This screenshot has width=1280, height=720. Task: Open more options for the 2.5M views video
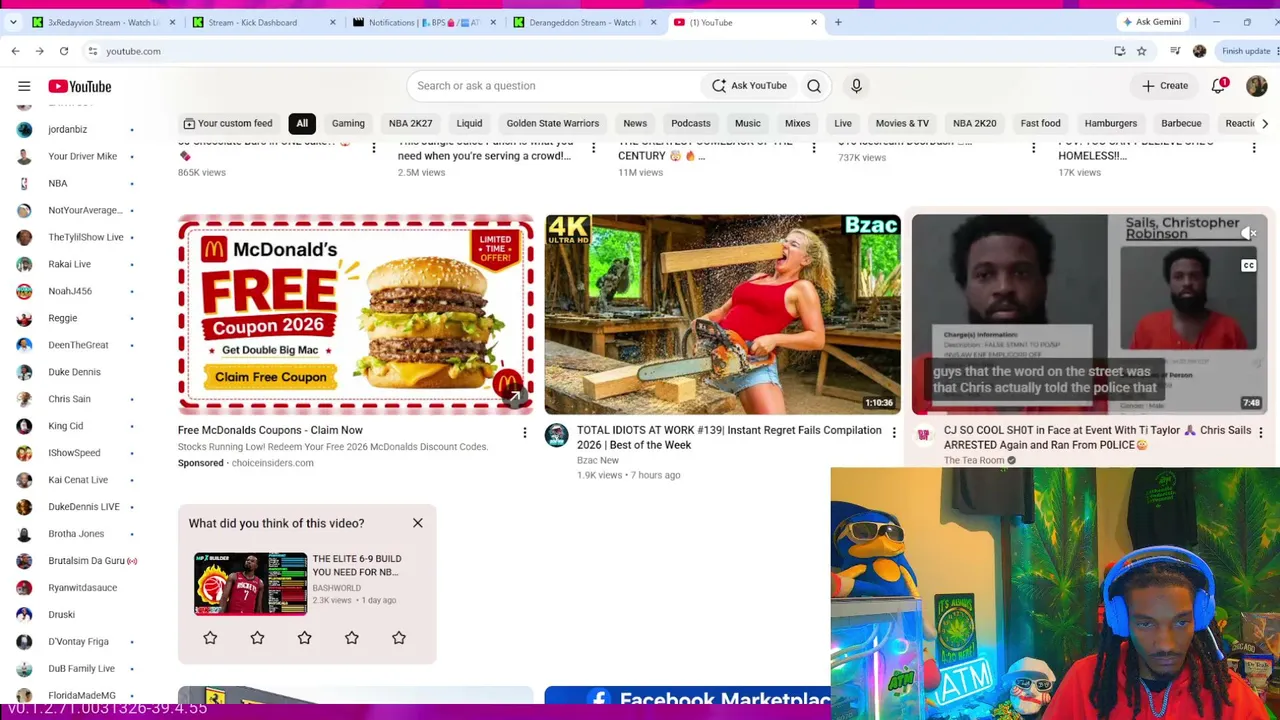coord(593,149)
